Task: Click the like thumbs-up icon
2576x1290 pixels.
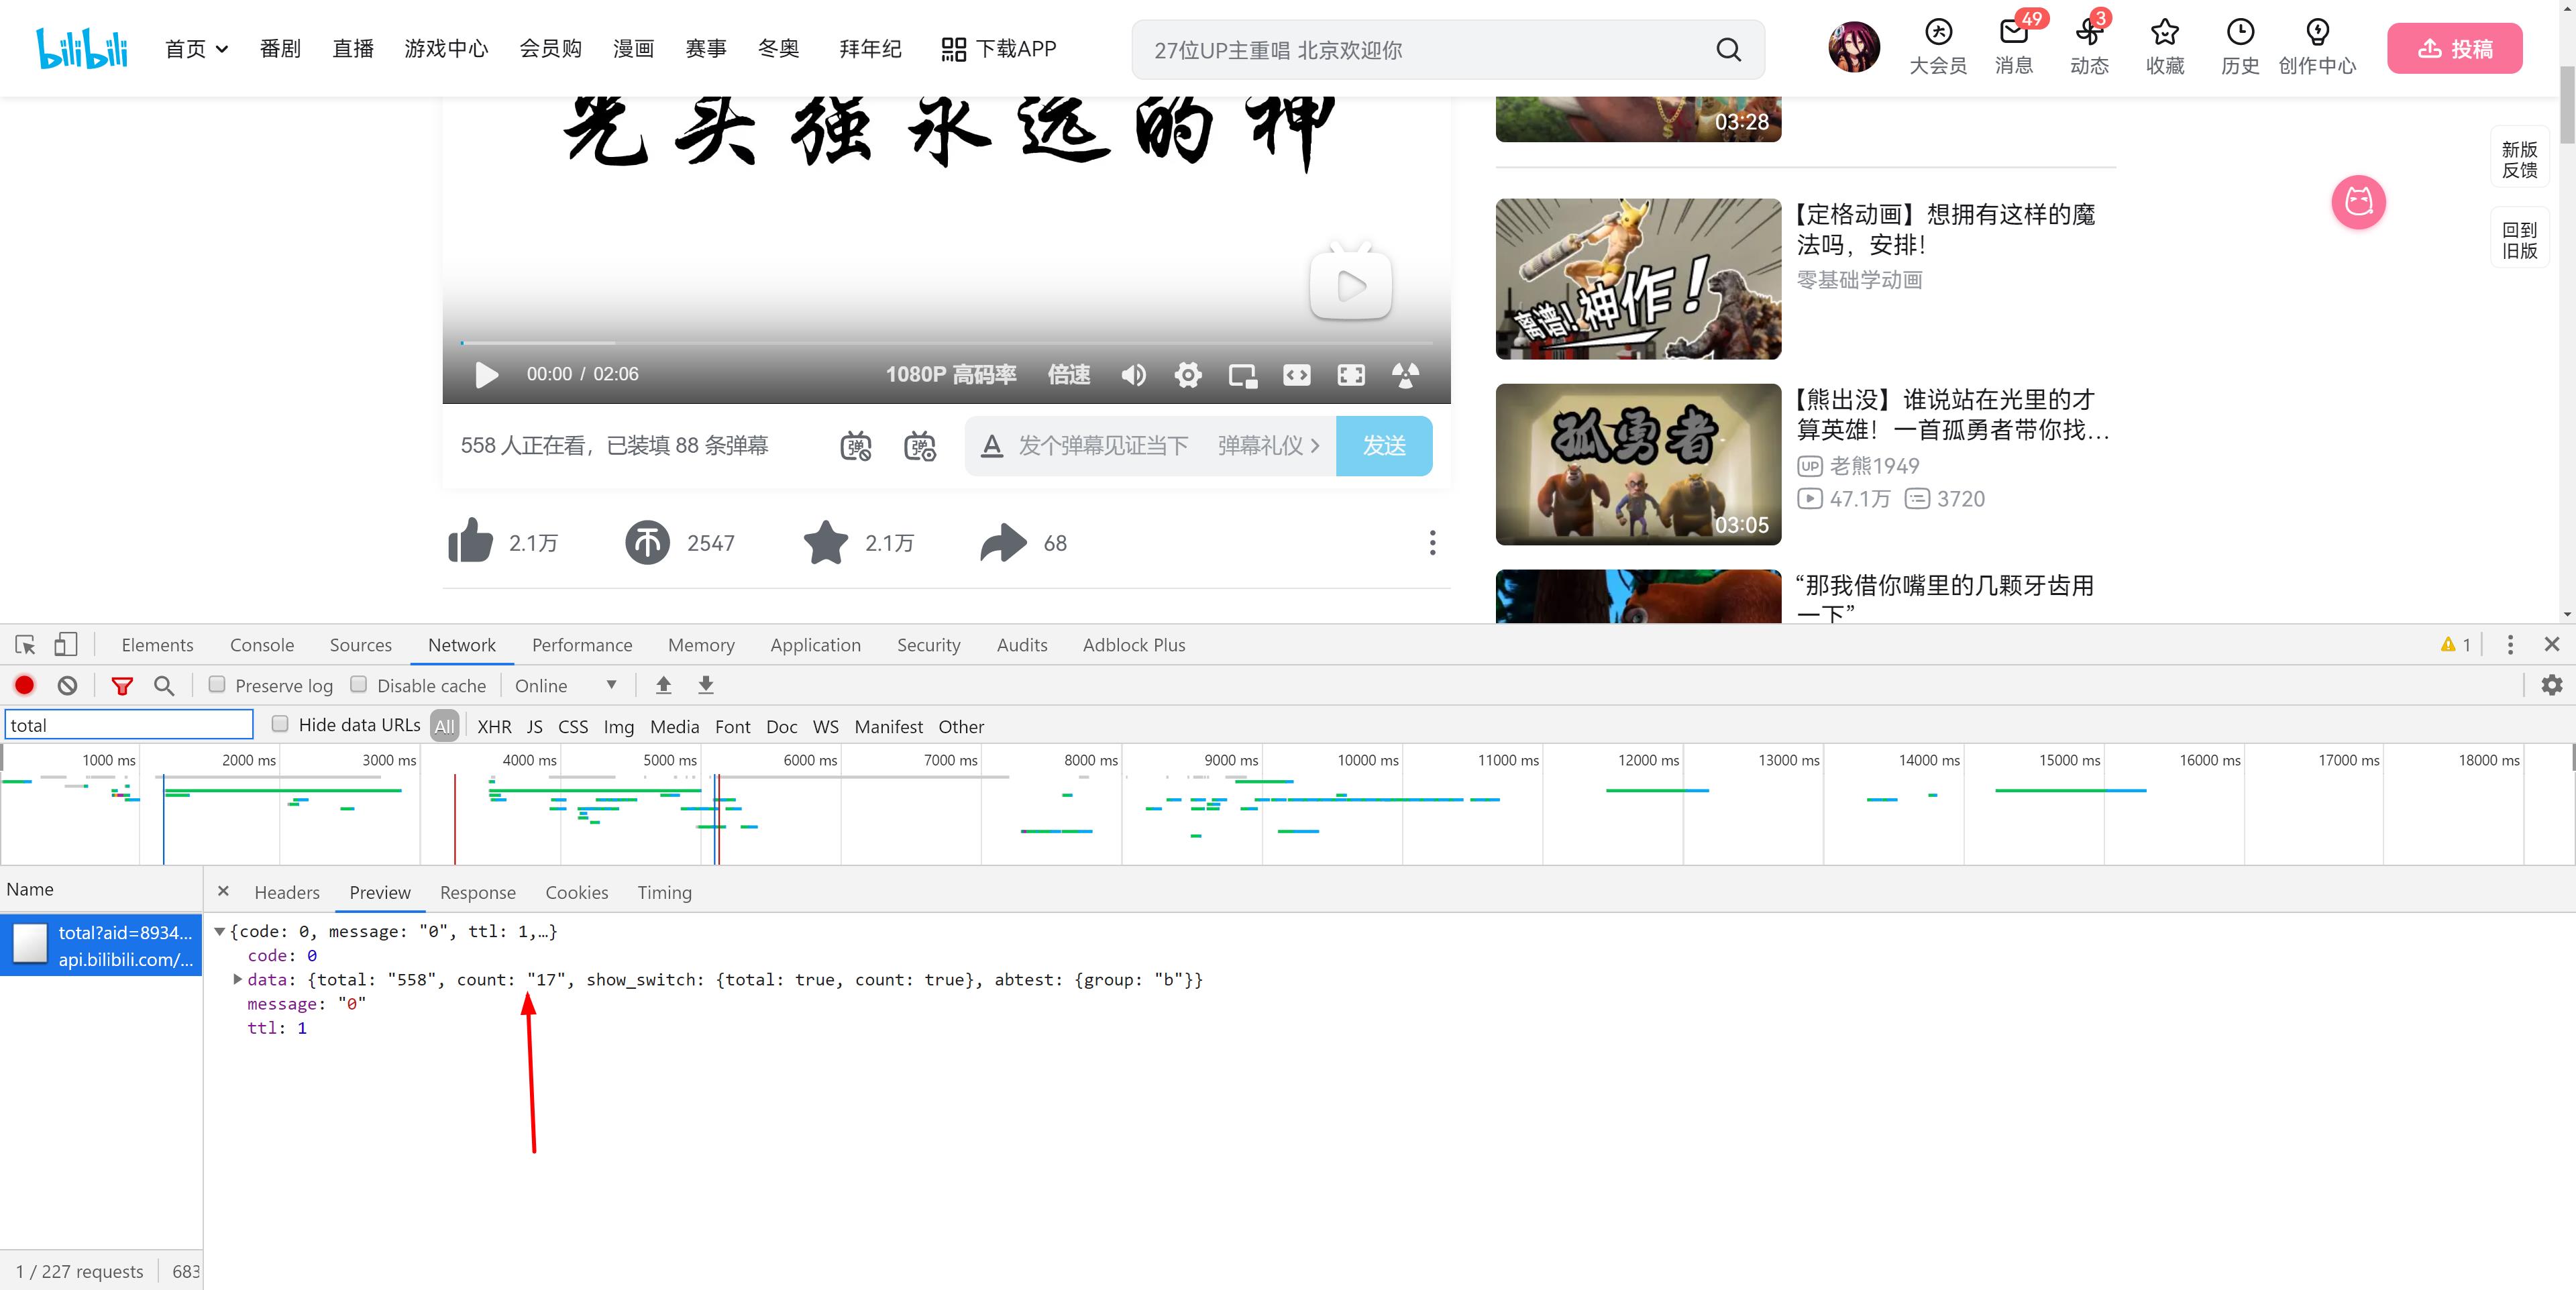Action: [470, 541]
